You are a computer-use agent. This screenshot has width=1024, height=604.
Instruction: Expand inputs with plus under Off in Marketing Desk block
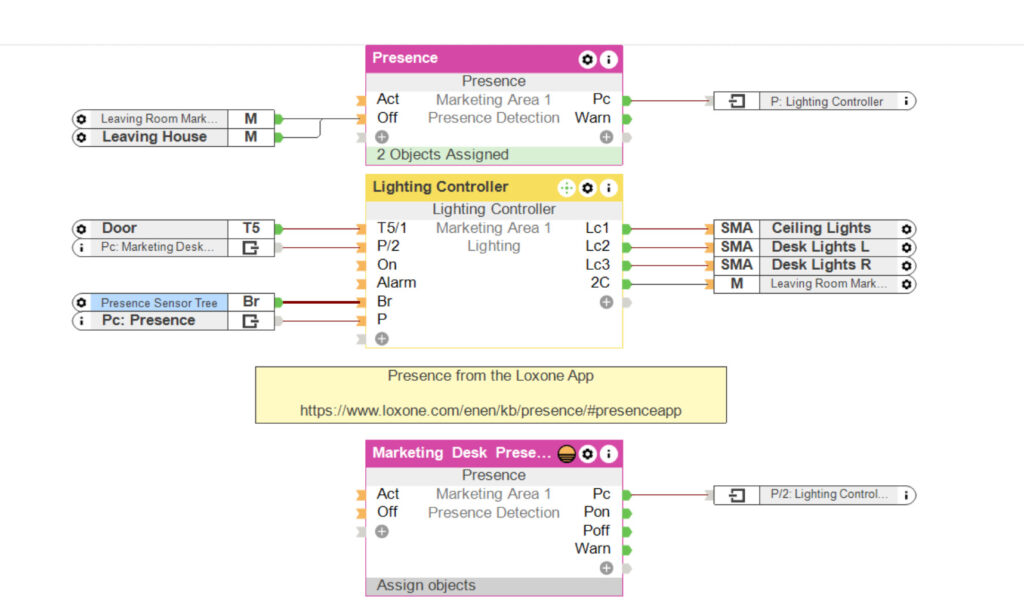tap(381, 531)
